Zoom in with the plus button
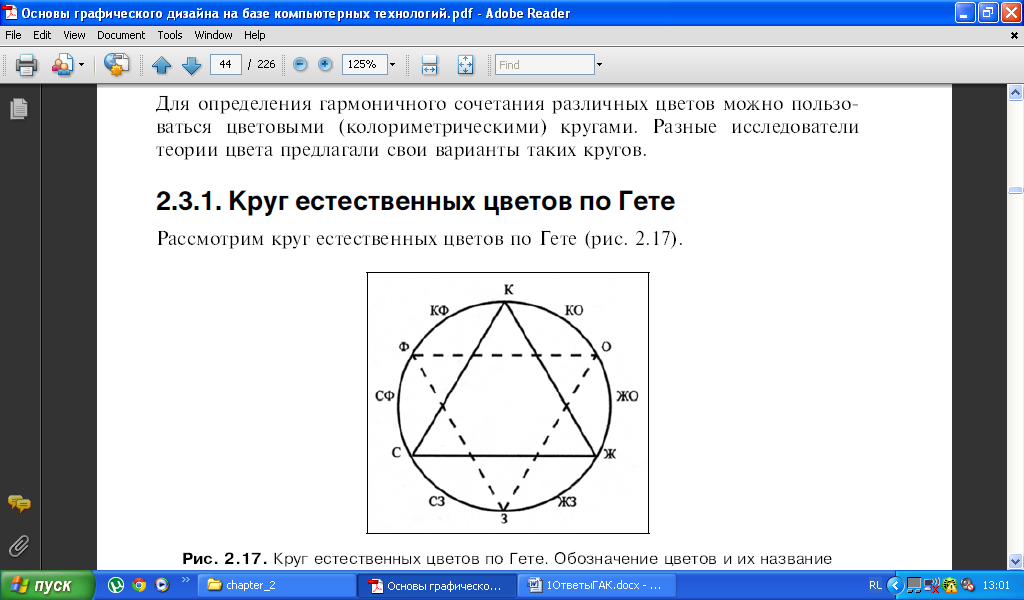The image size is (1024, 600). (x=325, y=64)
